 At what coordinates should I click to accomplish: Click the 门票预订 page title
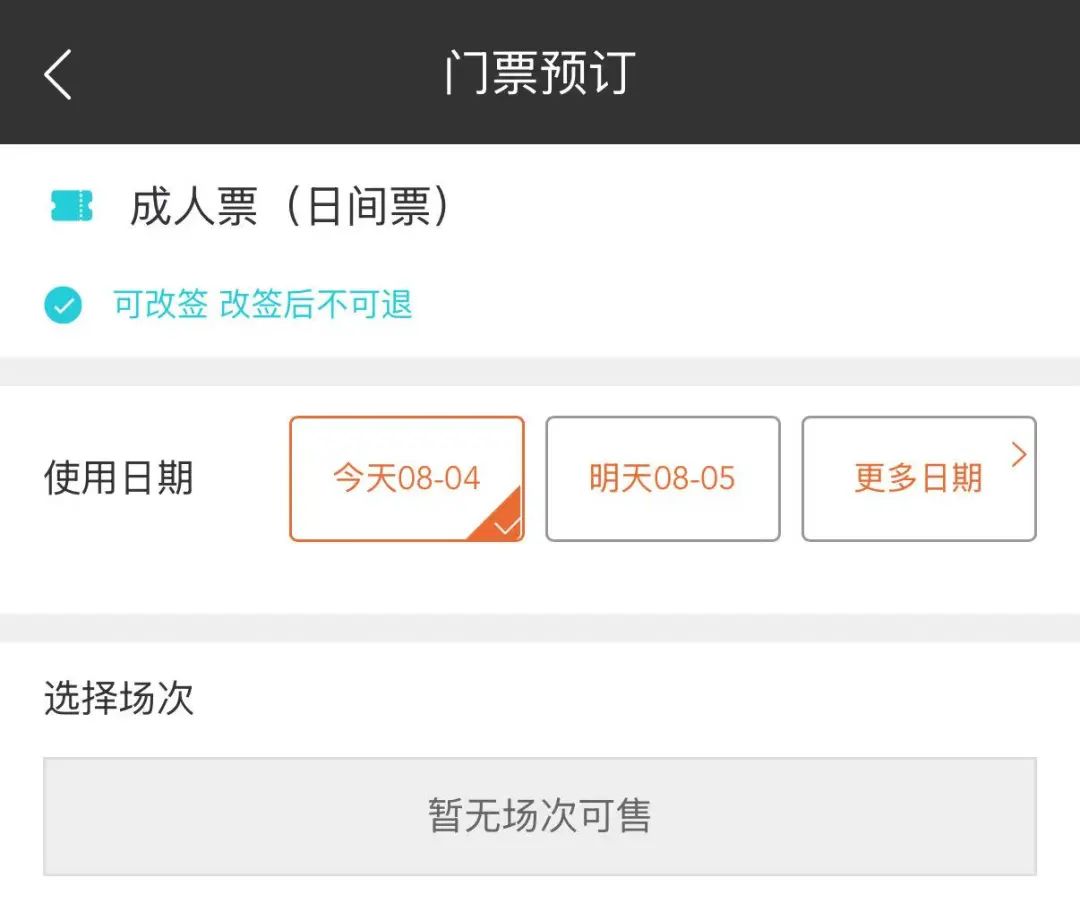click(540, 73)
